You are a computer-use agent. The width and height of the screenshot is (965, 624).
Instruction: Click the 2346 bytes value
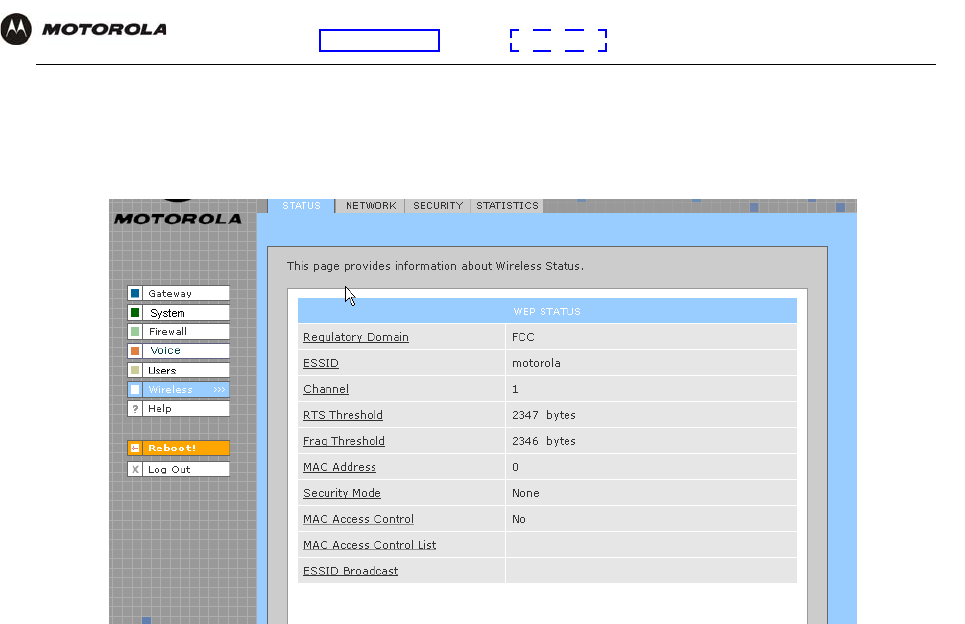point(543,441)
